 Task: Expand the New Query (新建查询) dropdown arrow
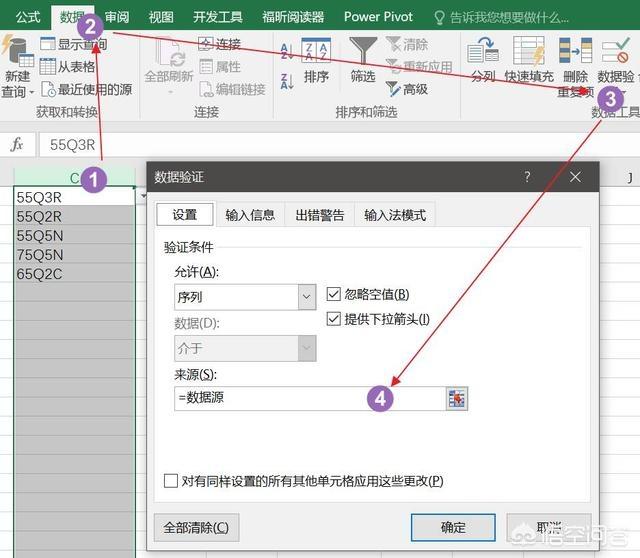pos(31,92)
